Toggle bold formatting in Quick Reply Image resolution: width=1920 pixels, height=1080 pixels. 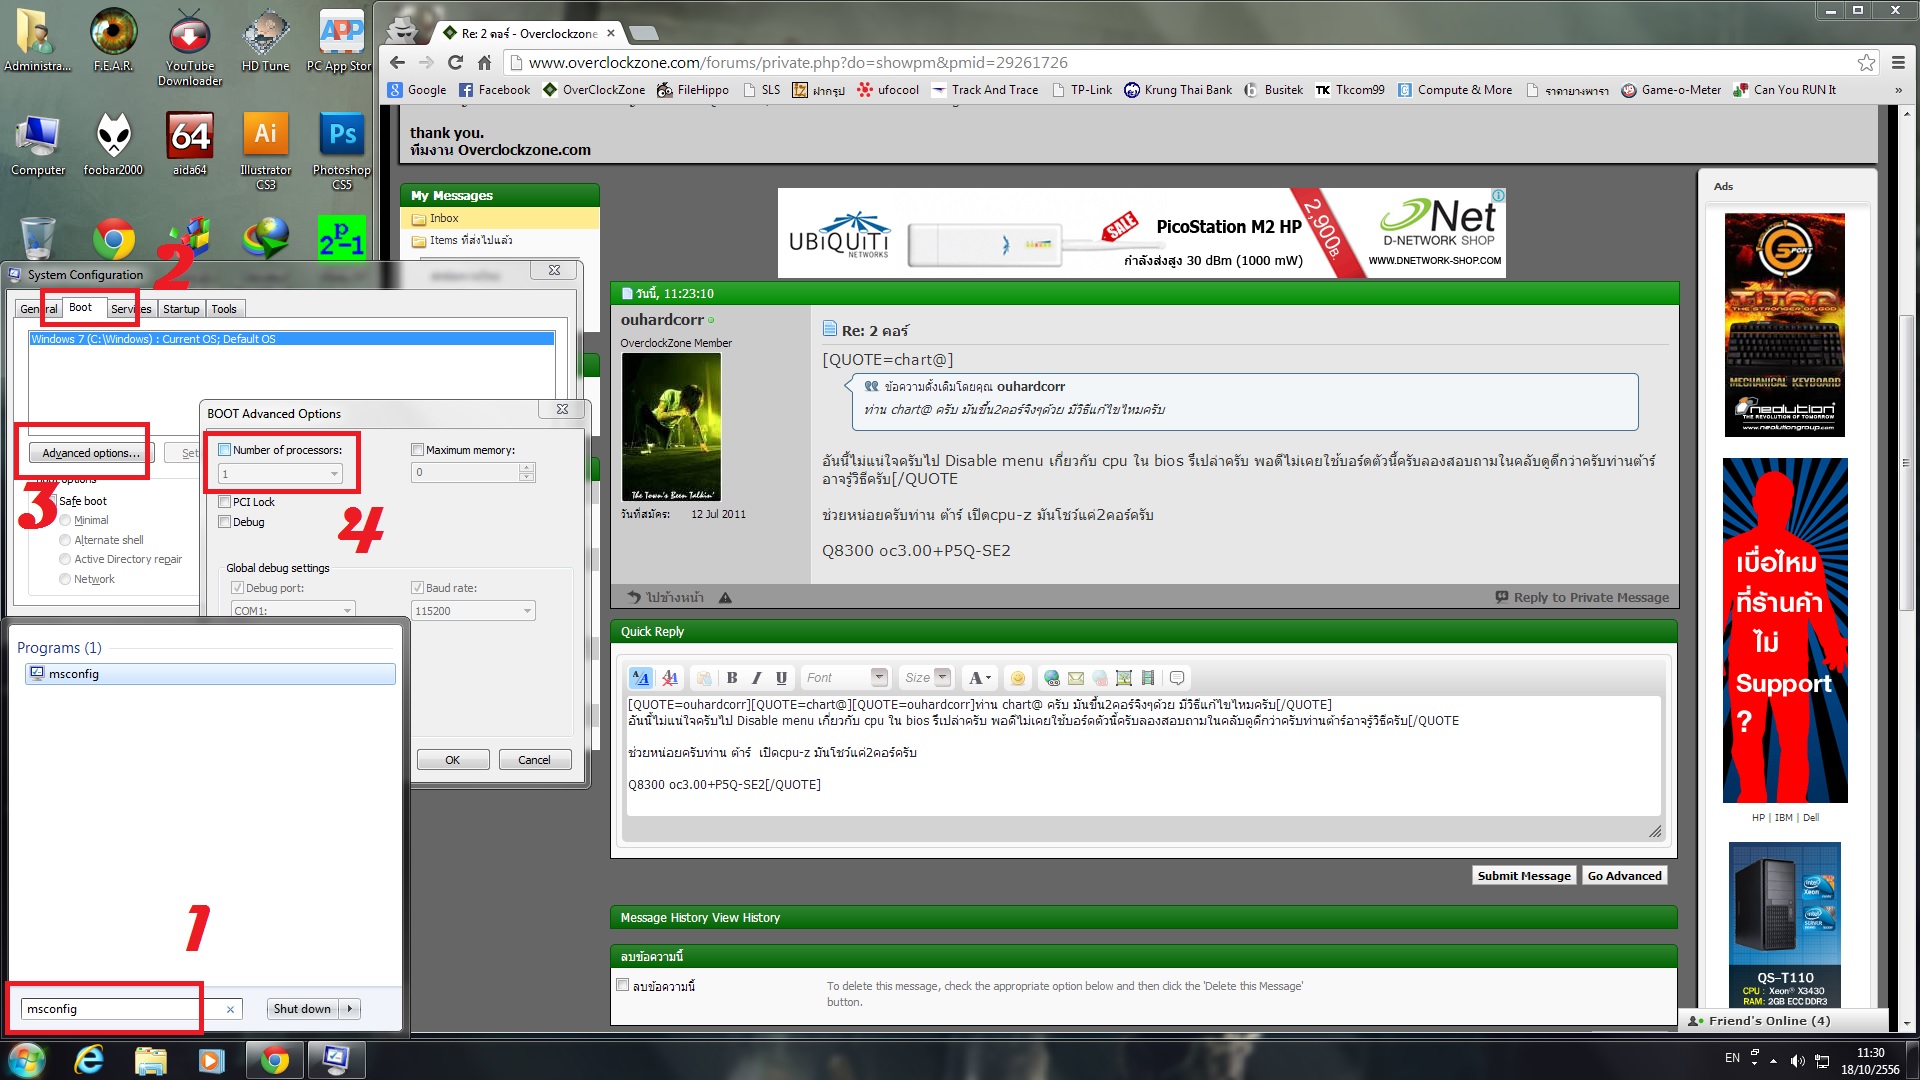(732, 678)
